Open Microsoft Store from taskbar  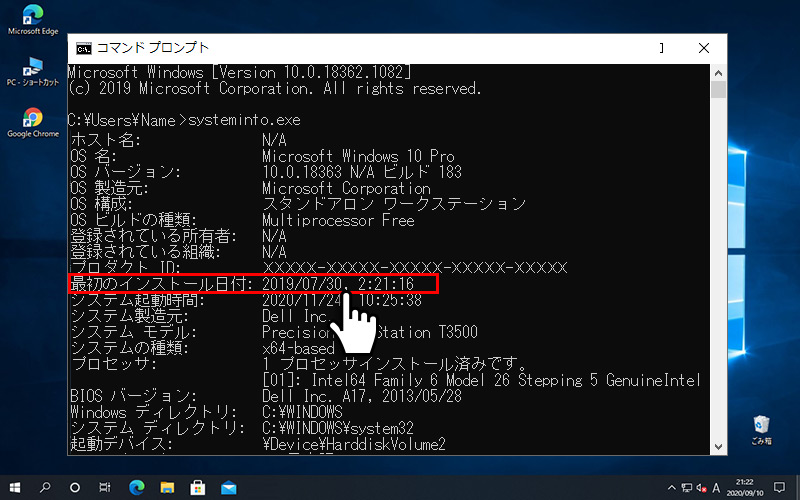[x=197, y=487]
